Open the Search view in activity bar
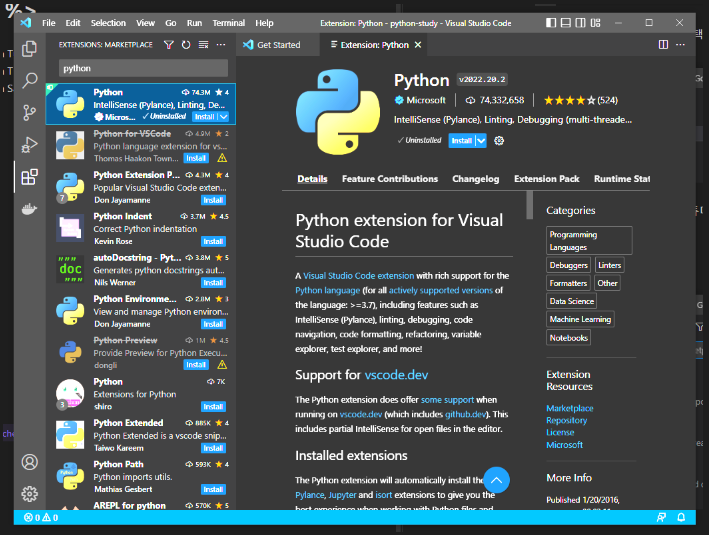Screen dimensions: 709x535 point(29,80)
